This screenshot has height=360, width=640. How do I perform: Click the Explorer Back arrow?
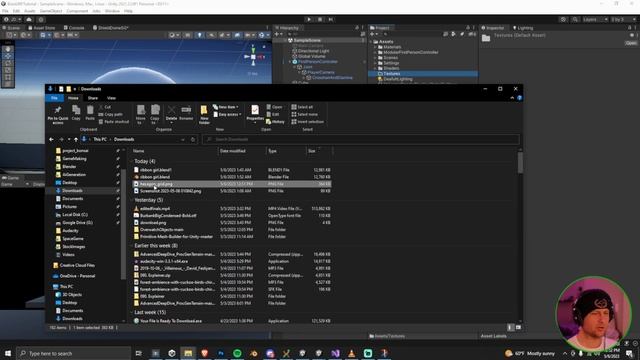pyautogui.click(x=51, y=140)
